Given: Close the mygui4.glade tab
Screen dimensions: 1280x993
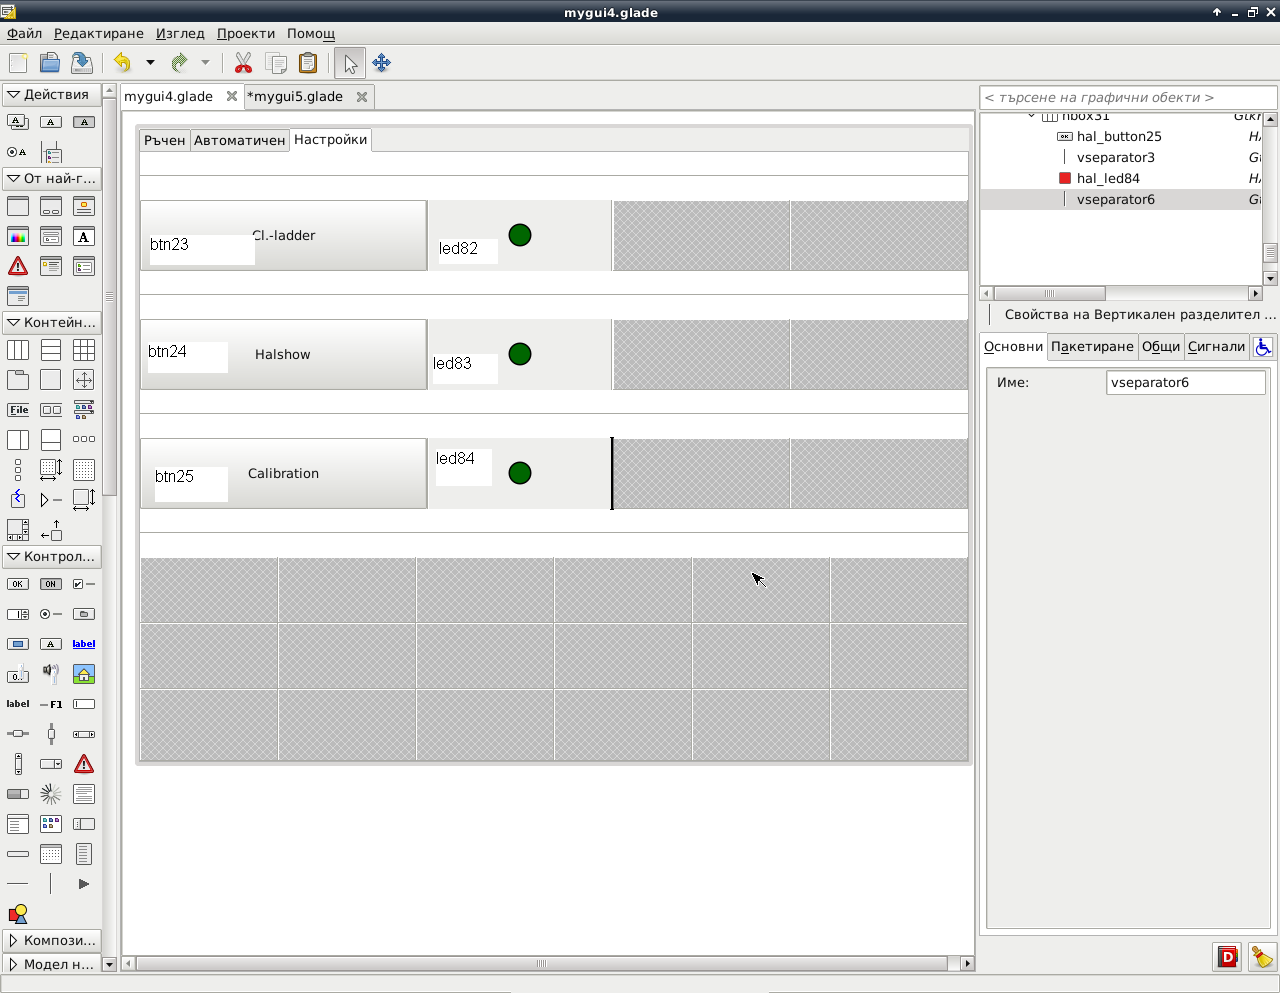Looking at the screenshot, I should (x=232, y=97).
